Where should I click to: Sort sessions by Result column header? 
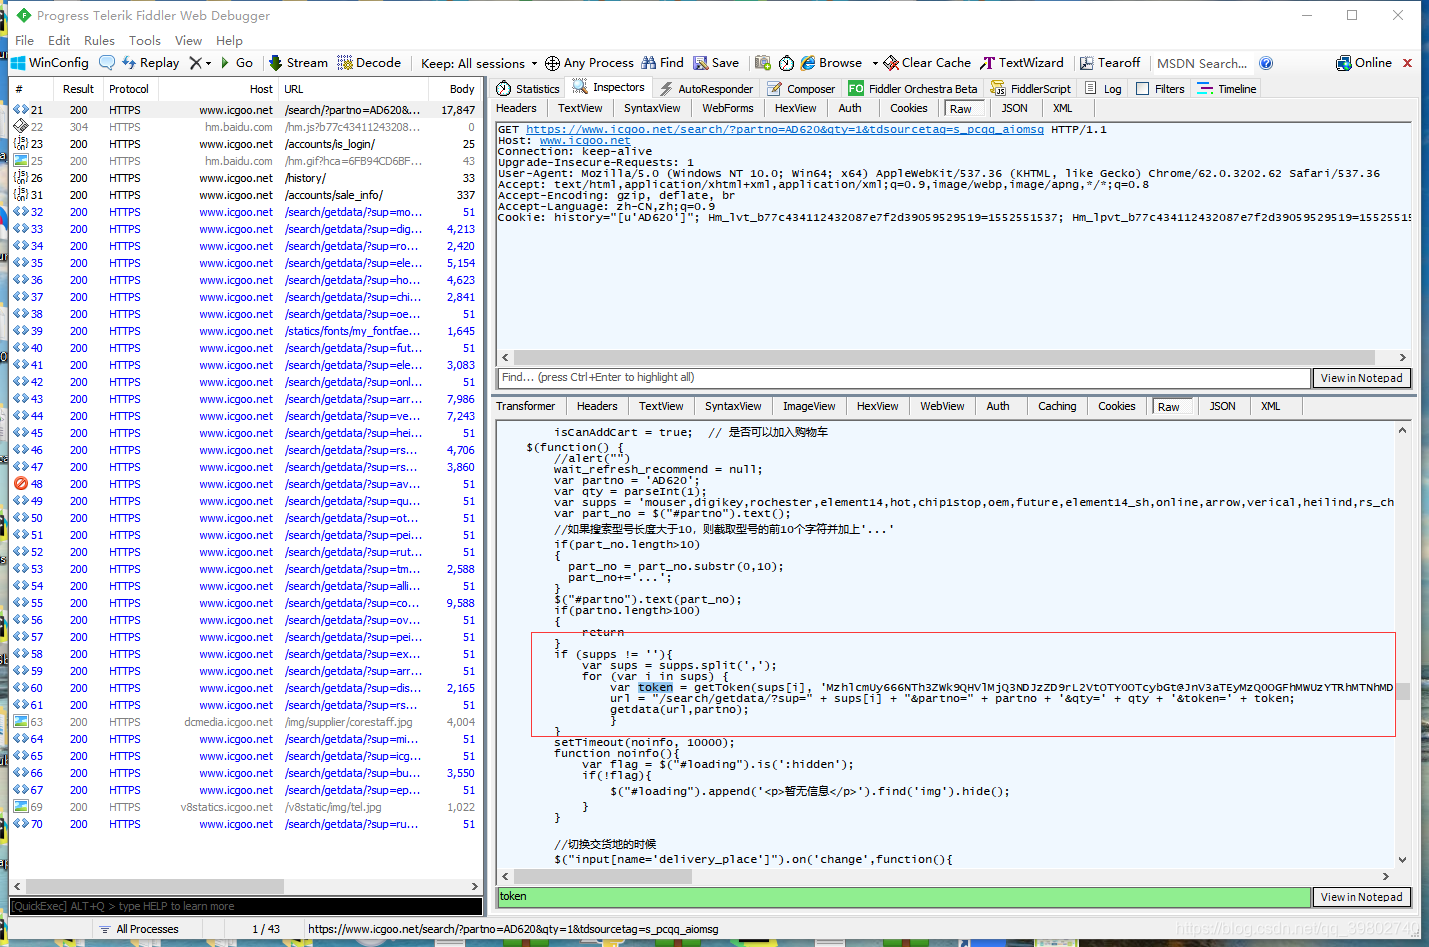coord(78,89)
